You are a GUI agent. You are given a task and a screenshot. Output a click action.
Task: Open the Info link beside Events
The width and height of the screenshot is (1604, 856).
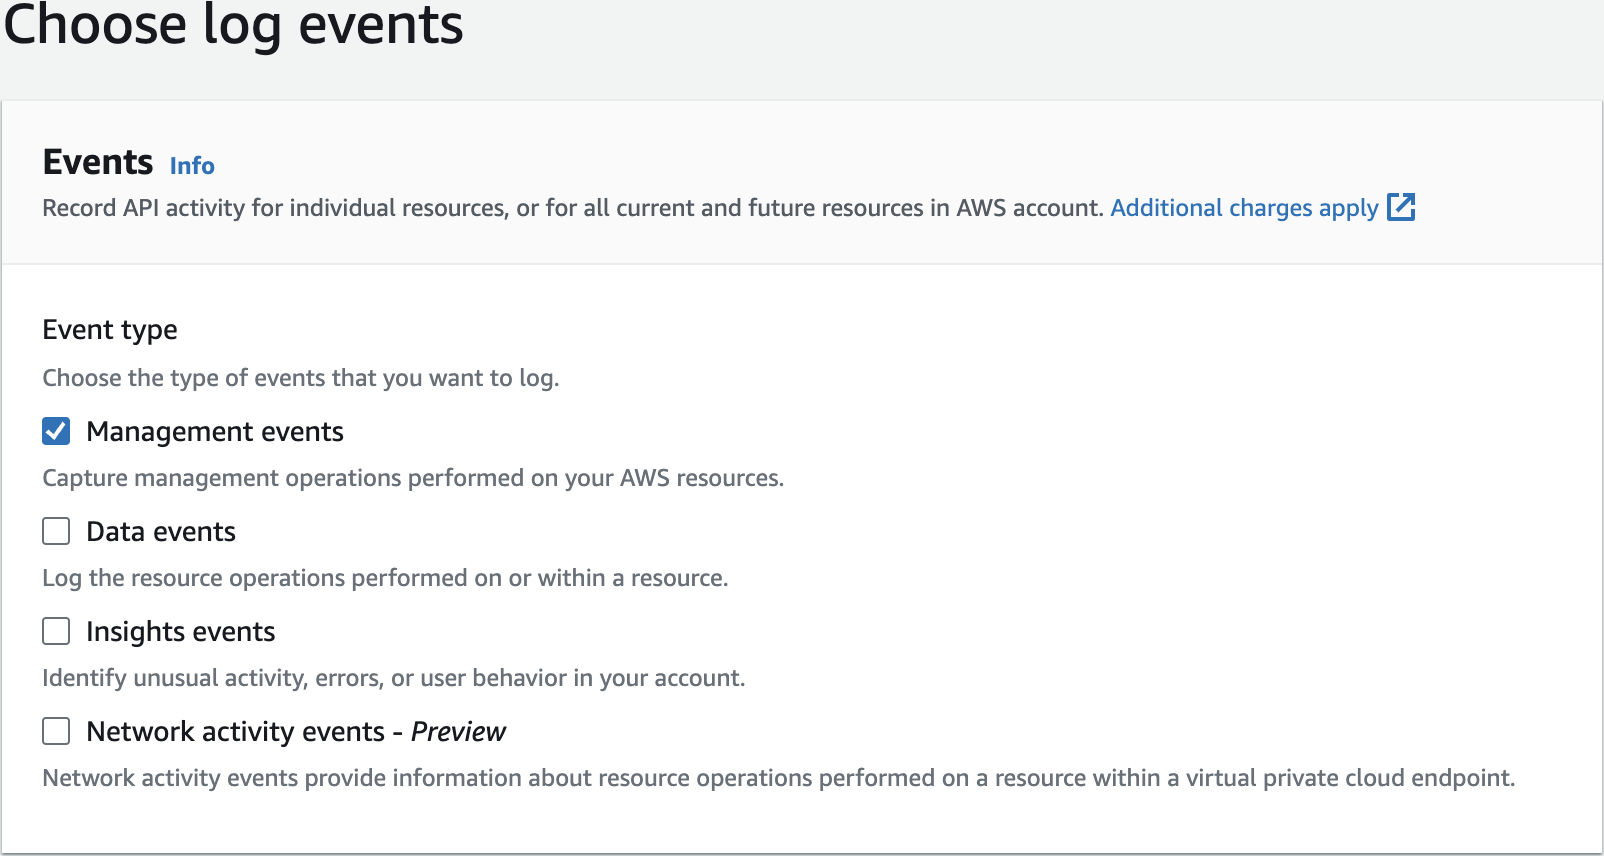pos(192,165)
